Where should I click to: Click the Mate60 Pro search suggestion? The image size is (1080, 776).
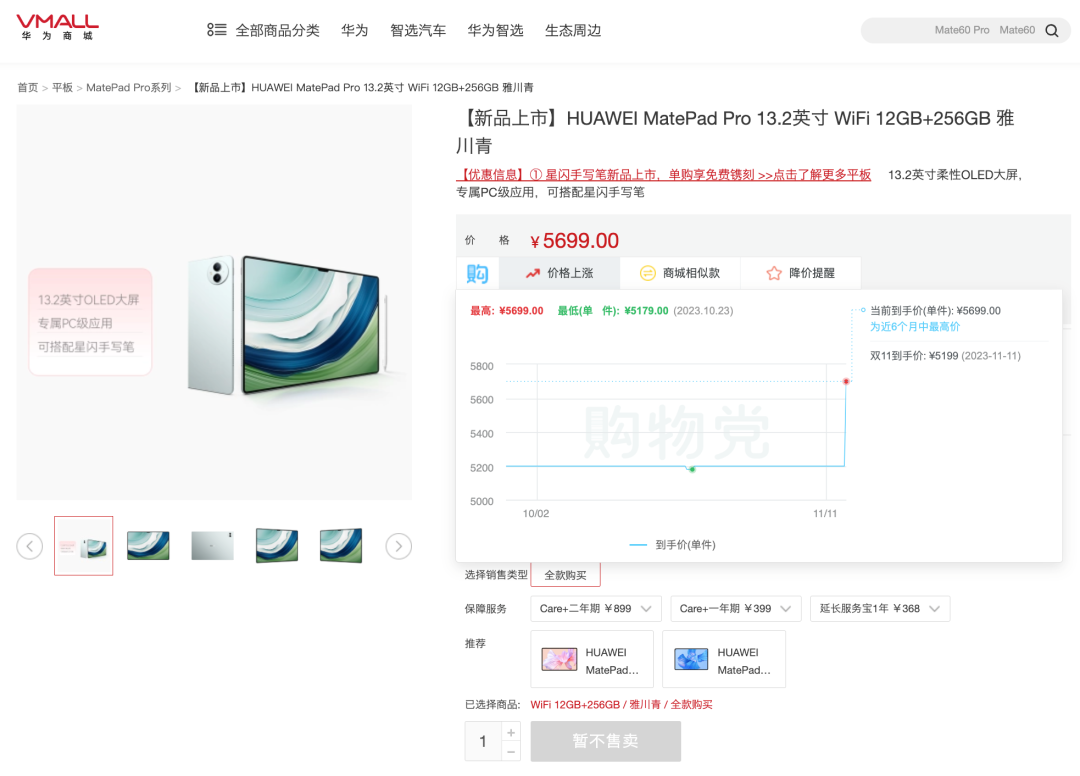point(962,30)
